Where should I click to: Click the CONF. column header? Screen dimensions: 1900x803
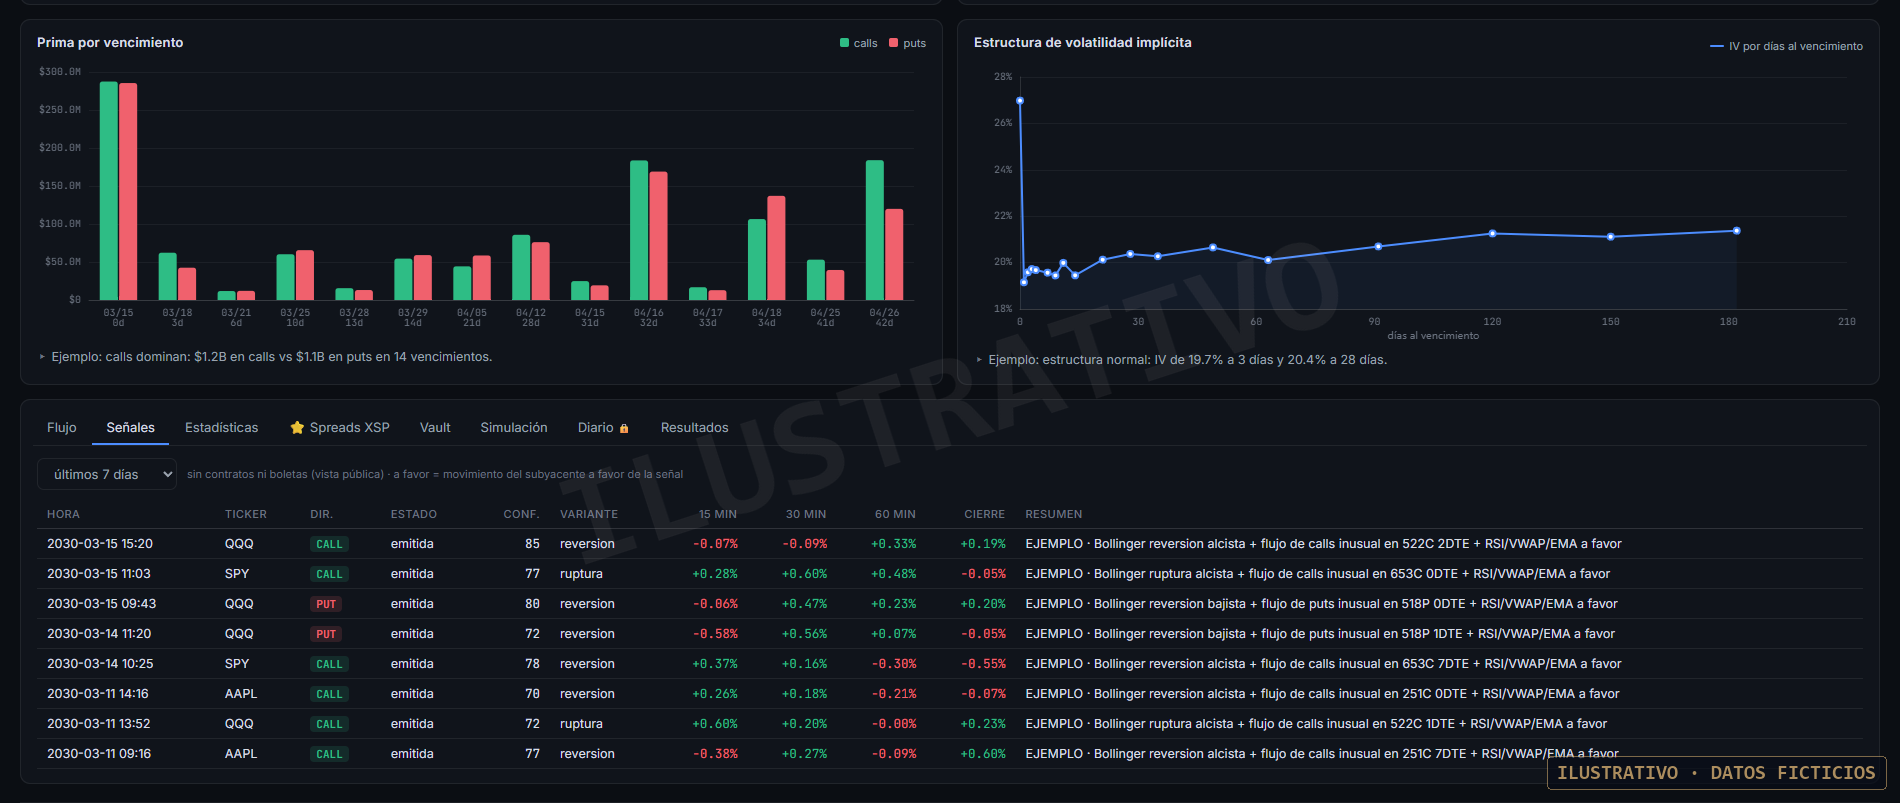[x=521, y=514]
